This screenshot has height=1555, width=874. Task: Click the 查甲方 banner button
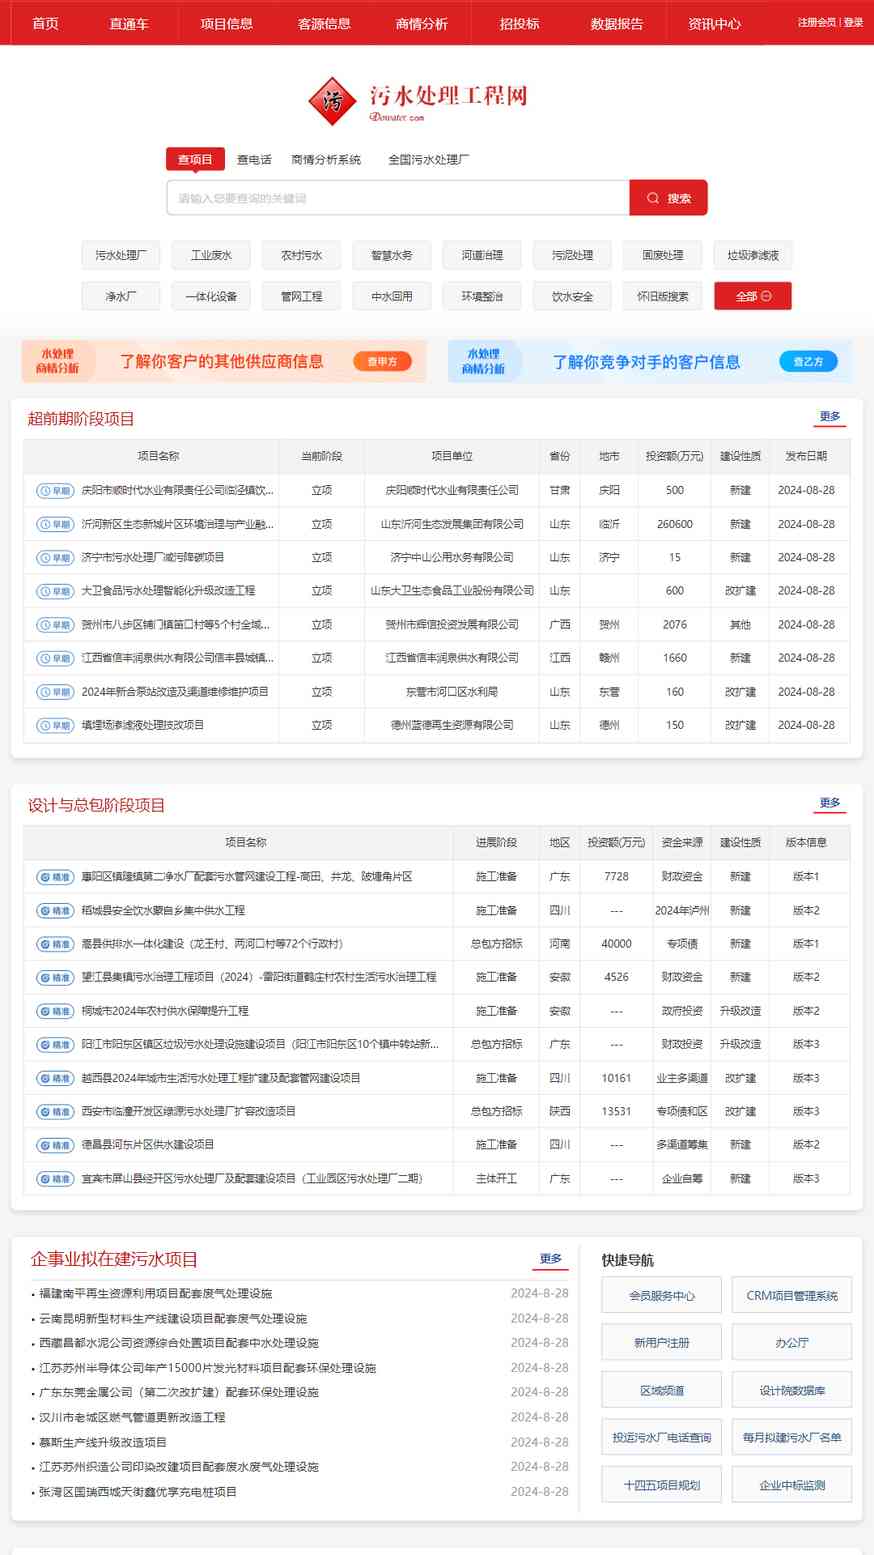(382, 361)
